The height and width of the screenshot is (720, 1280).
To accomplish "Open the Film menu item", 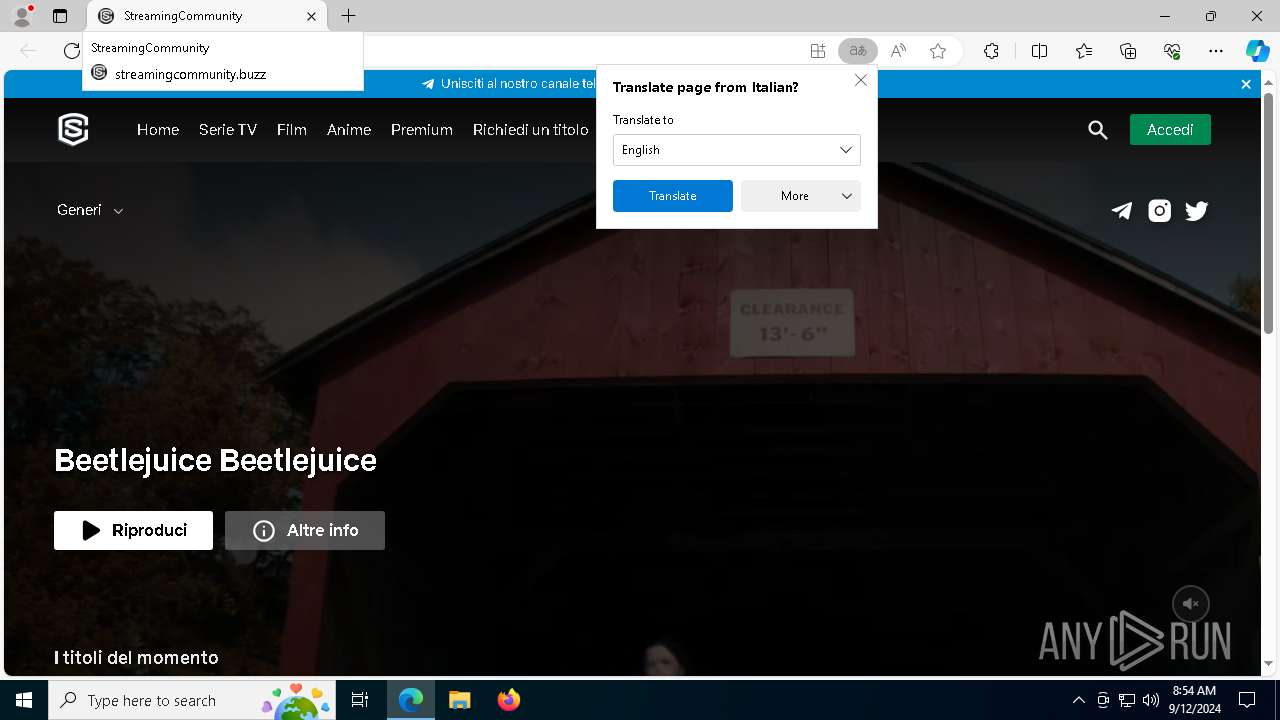I will pyautogui.click(x=292, y=130).
